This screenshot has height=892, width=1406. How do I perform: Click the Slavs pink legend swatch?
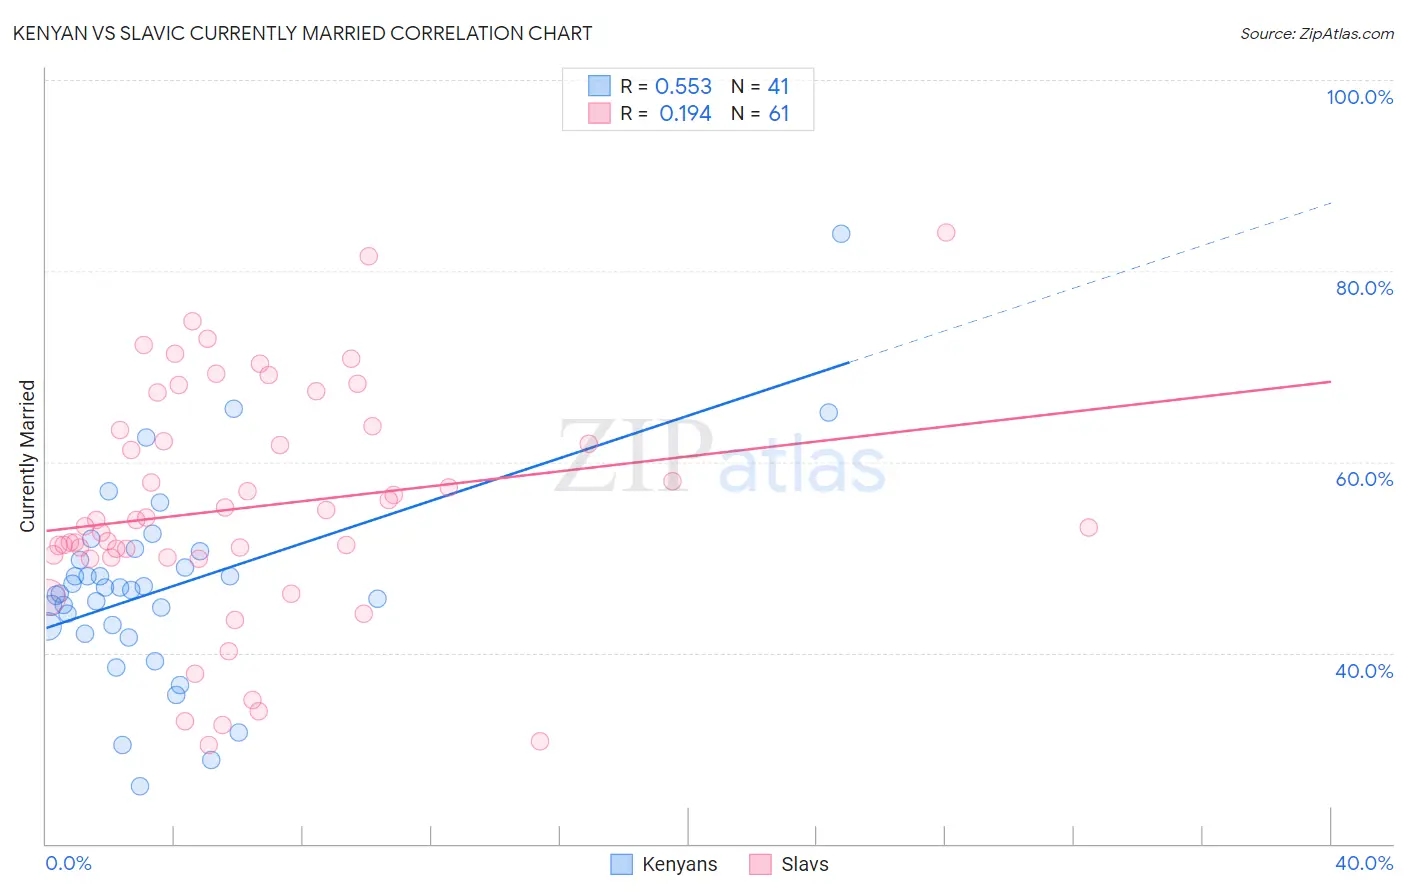760,864
